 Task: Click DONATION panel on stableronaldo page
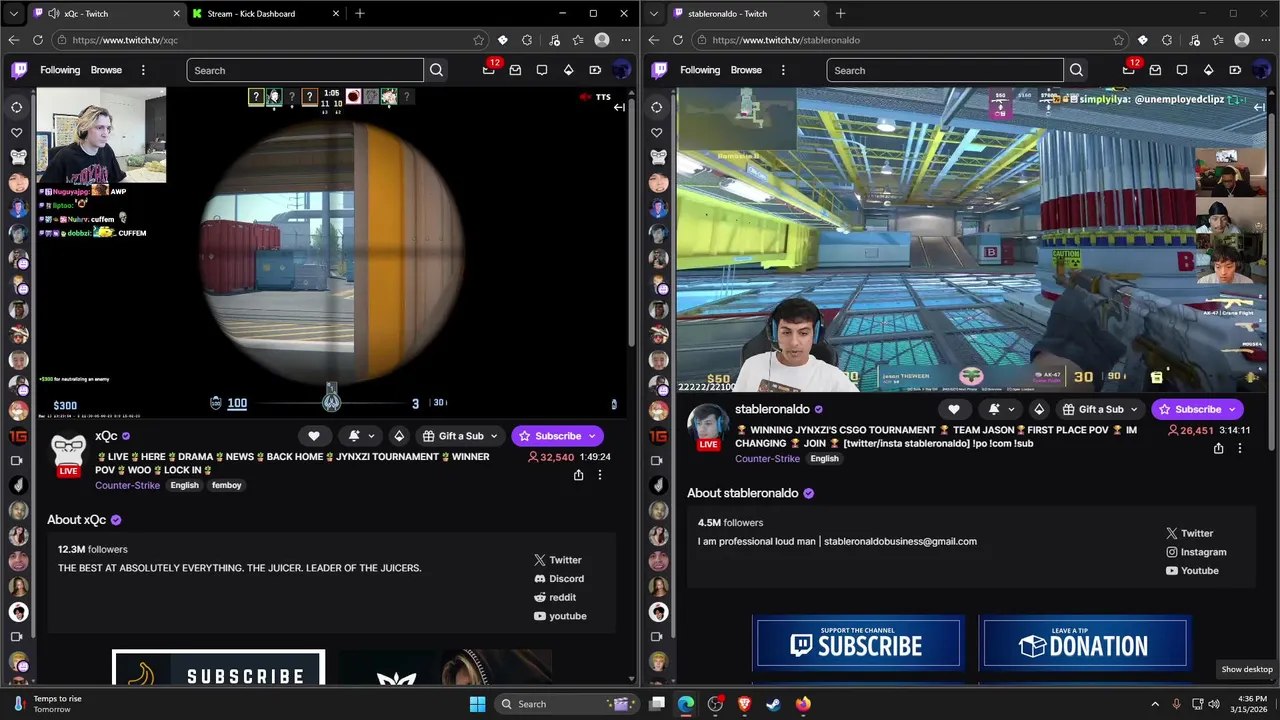1085,643
